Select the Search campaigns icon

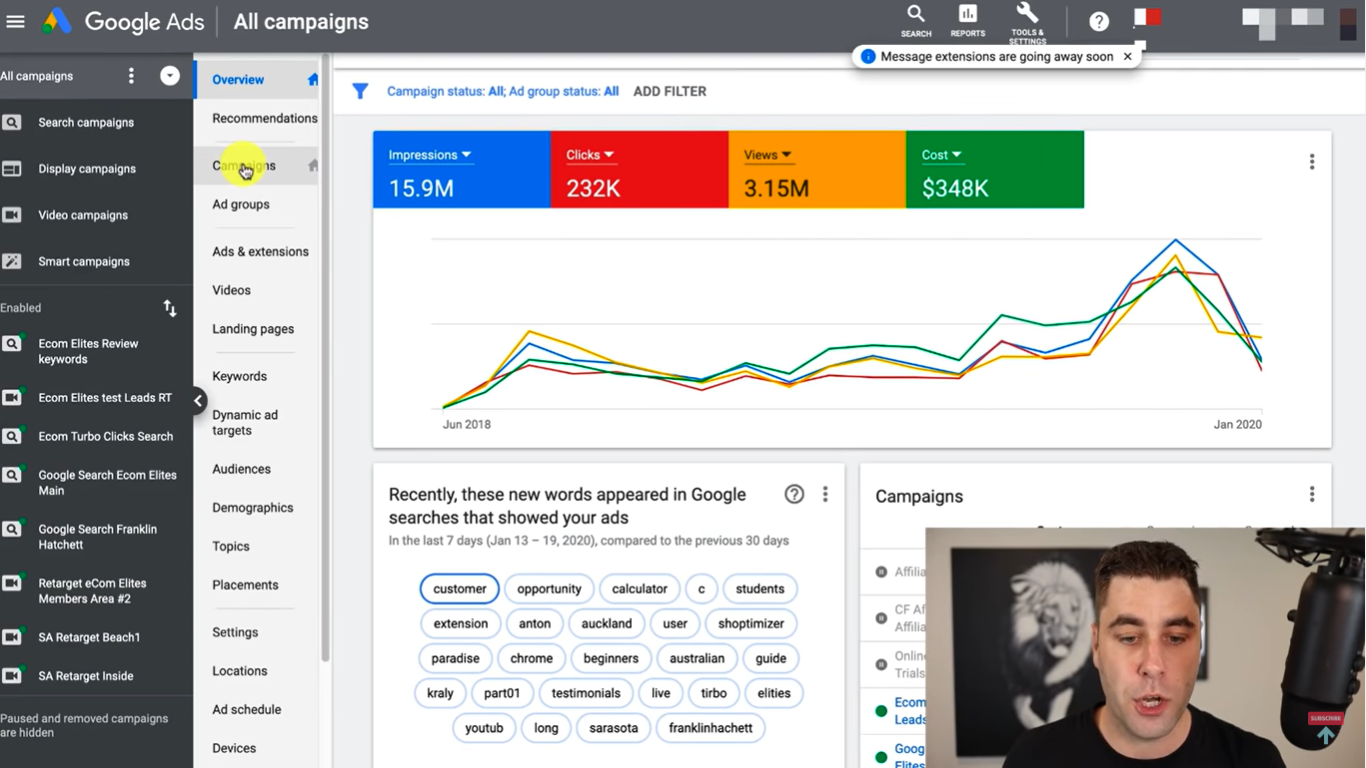click(x=12, y=122)
